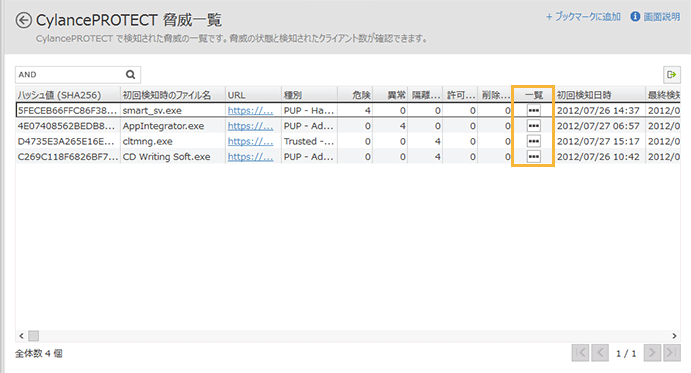Sort by 種別 column header
This screenshot has width=691, height=373.
coord(309,95)
